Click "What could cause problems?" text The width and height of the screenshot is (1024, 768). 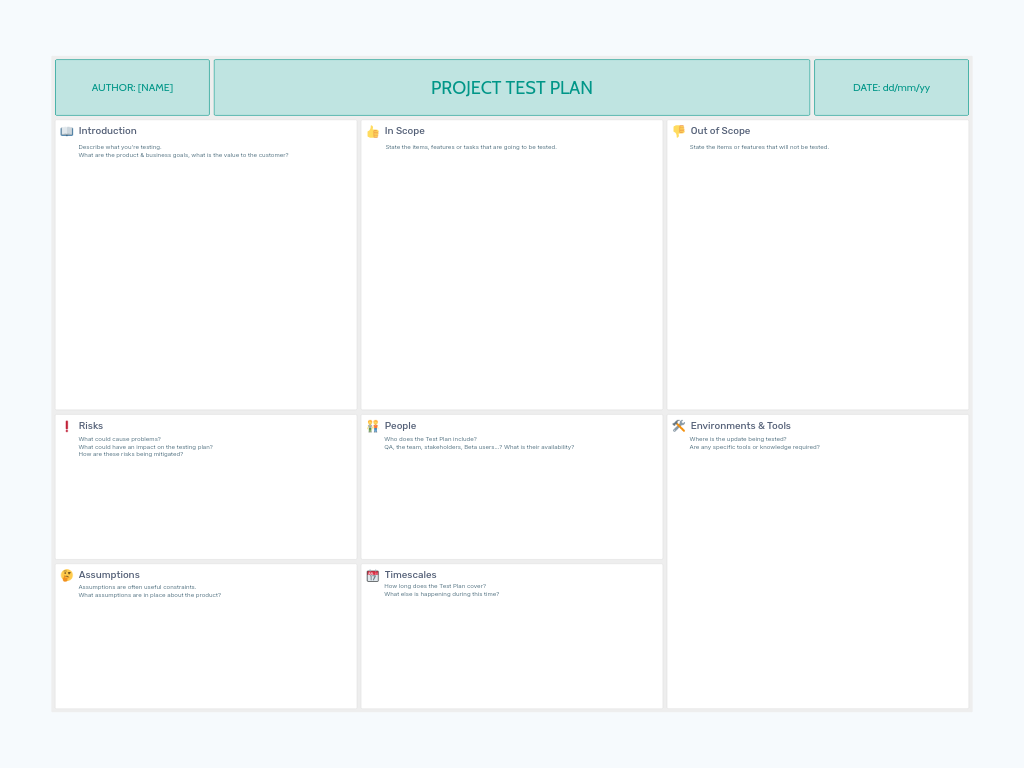pyautogui.click(x=120, y=440)
